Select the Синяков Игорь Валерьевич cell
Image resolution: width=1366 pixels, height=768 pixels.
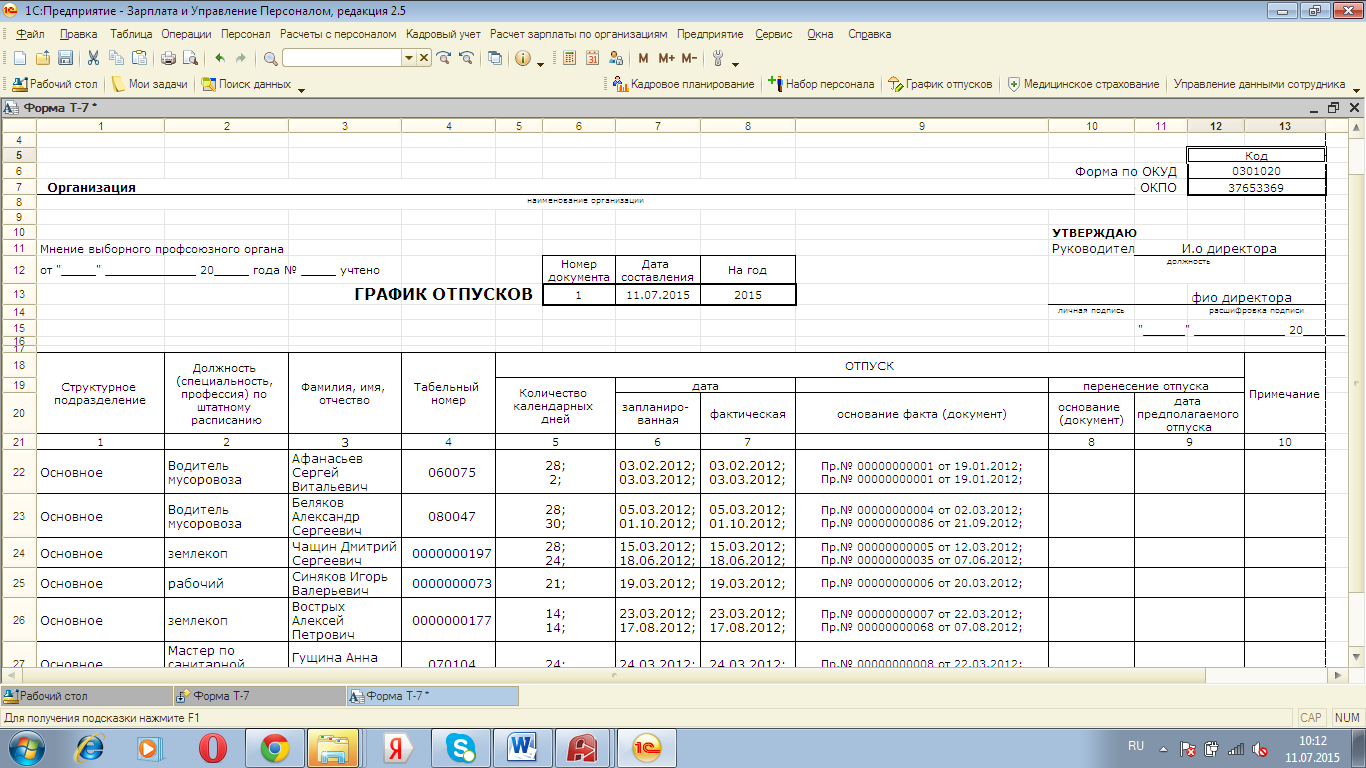[345, 583]
